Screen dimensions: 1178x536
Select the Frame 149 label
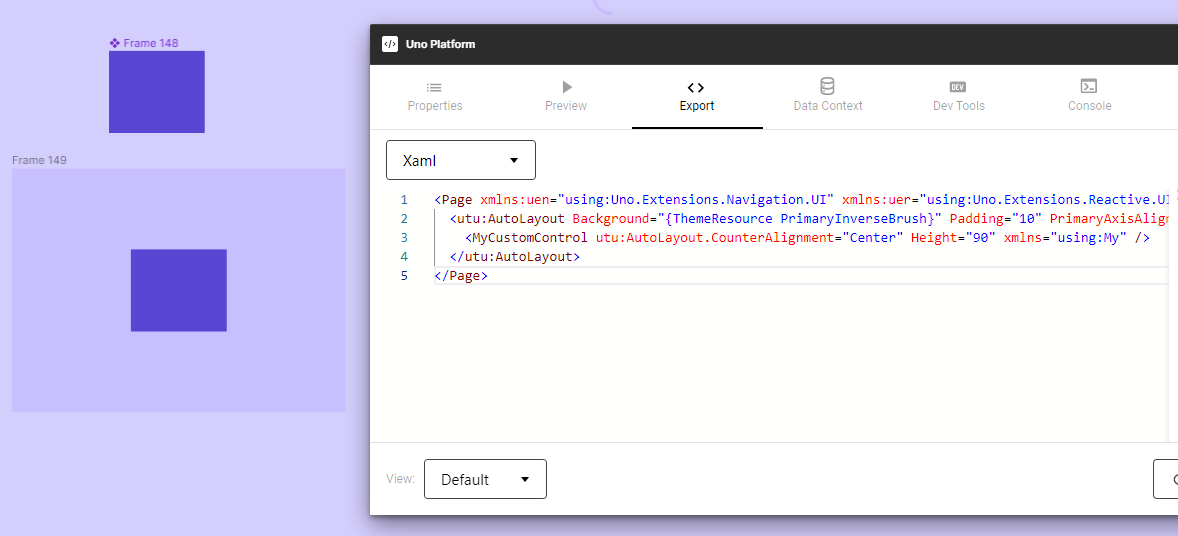(40, 160)
